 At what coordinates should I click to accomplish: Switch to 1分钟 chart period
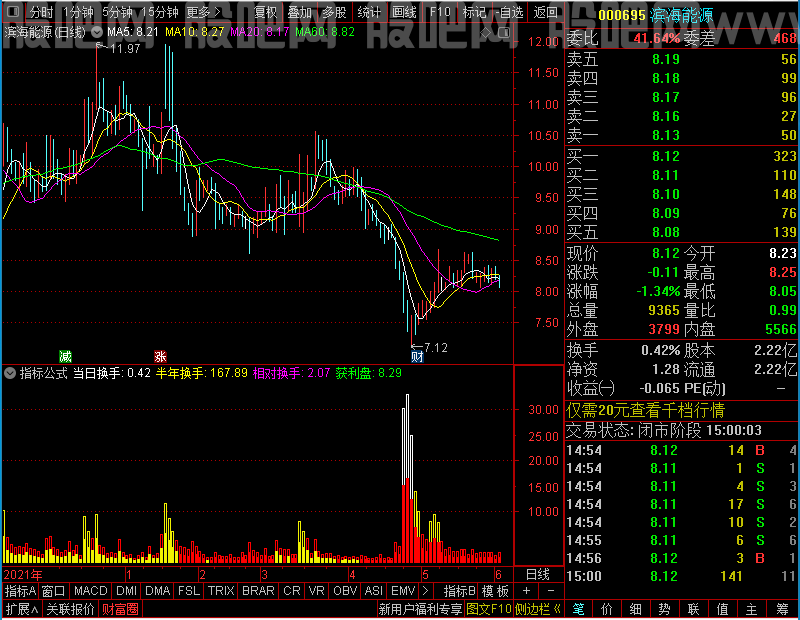click(x=78, y=12)
